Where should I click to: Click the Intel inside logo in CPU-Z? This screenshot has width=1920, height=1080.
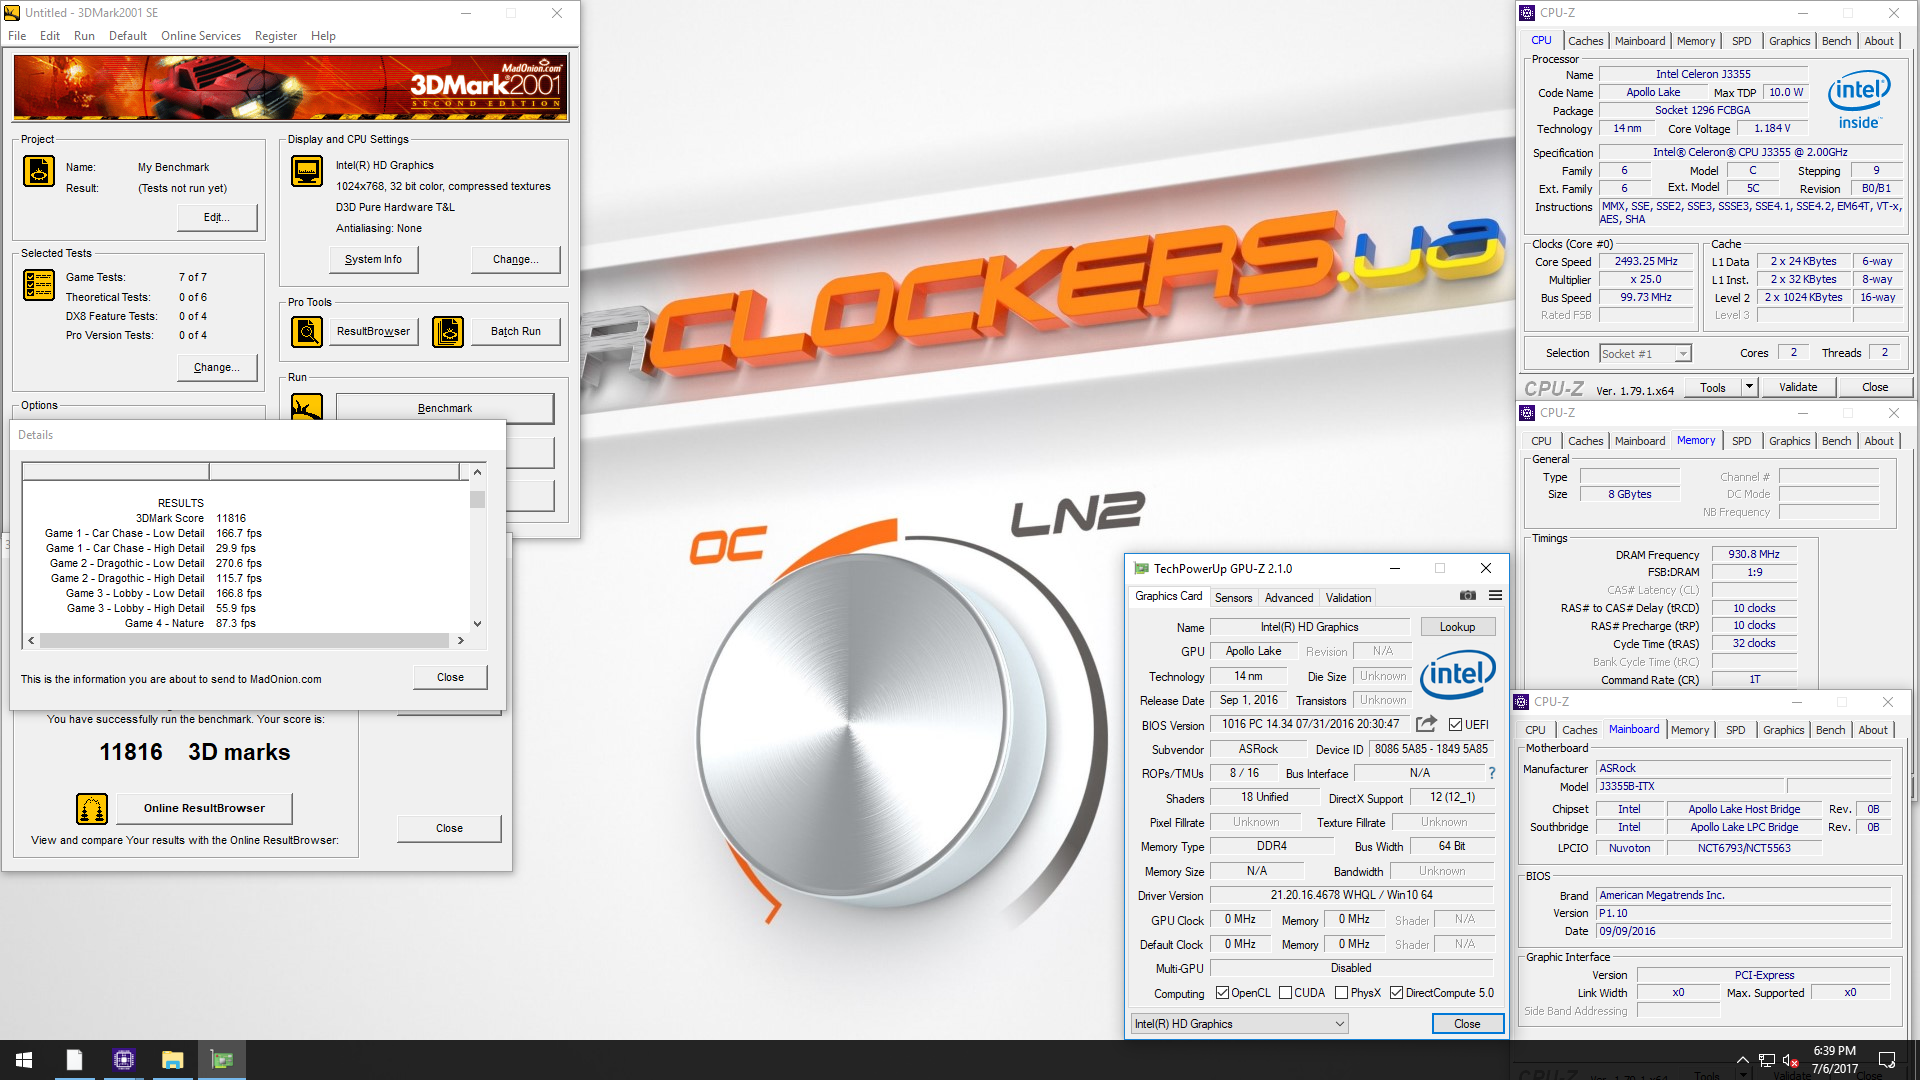pos(1859,100)
